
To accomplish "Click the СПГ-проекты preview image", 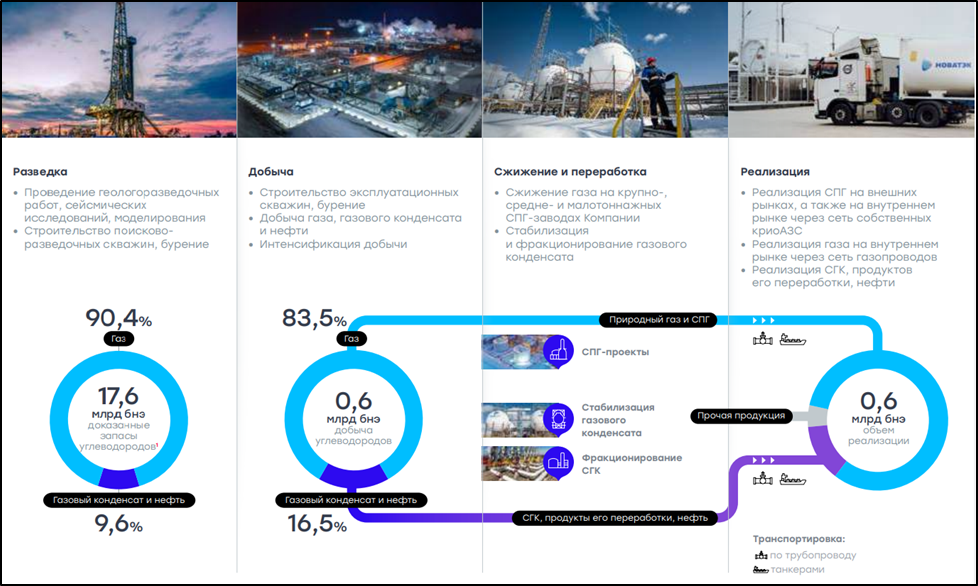I will [x=514, y=351].
